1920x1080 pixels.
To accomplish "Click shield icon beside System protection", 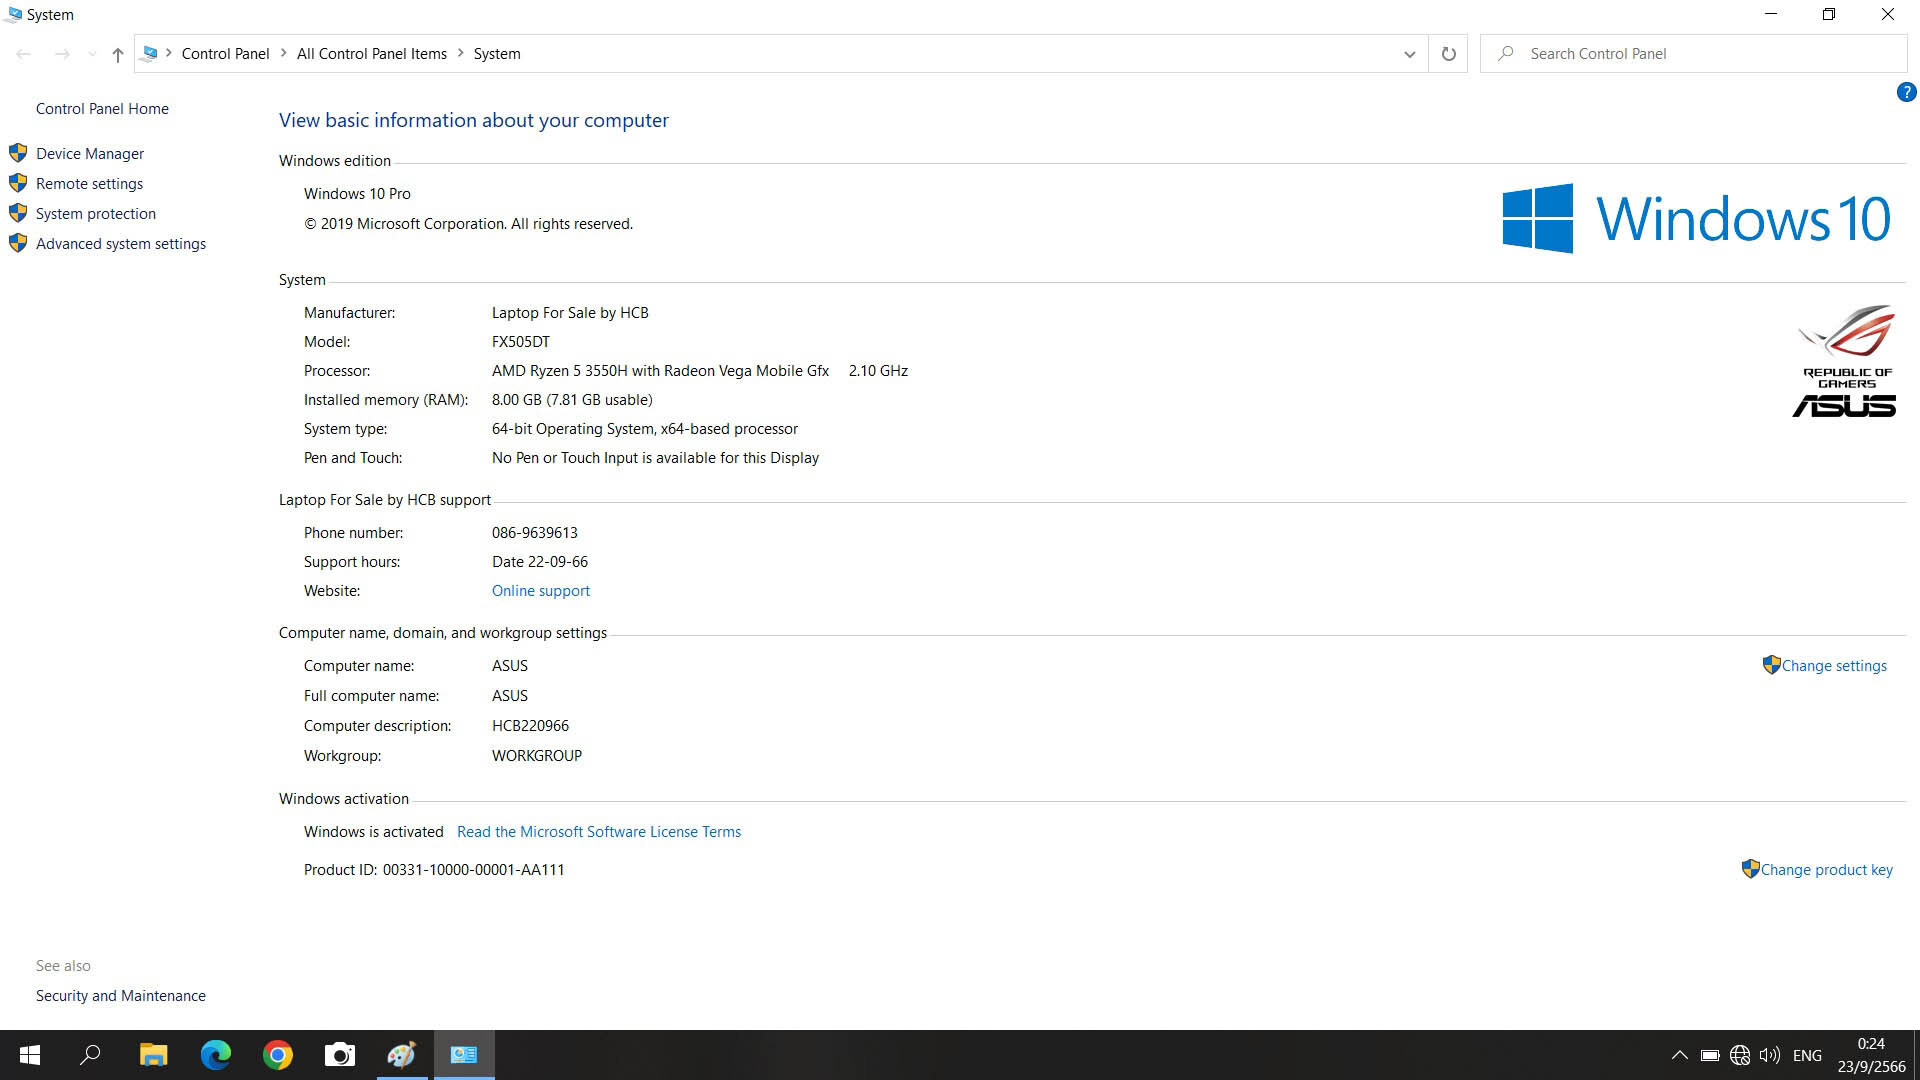I will 18,213.
